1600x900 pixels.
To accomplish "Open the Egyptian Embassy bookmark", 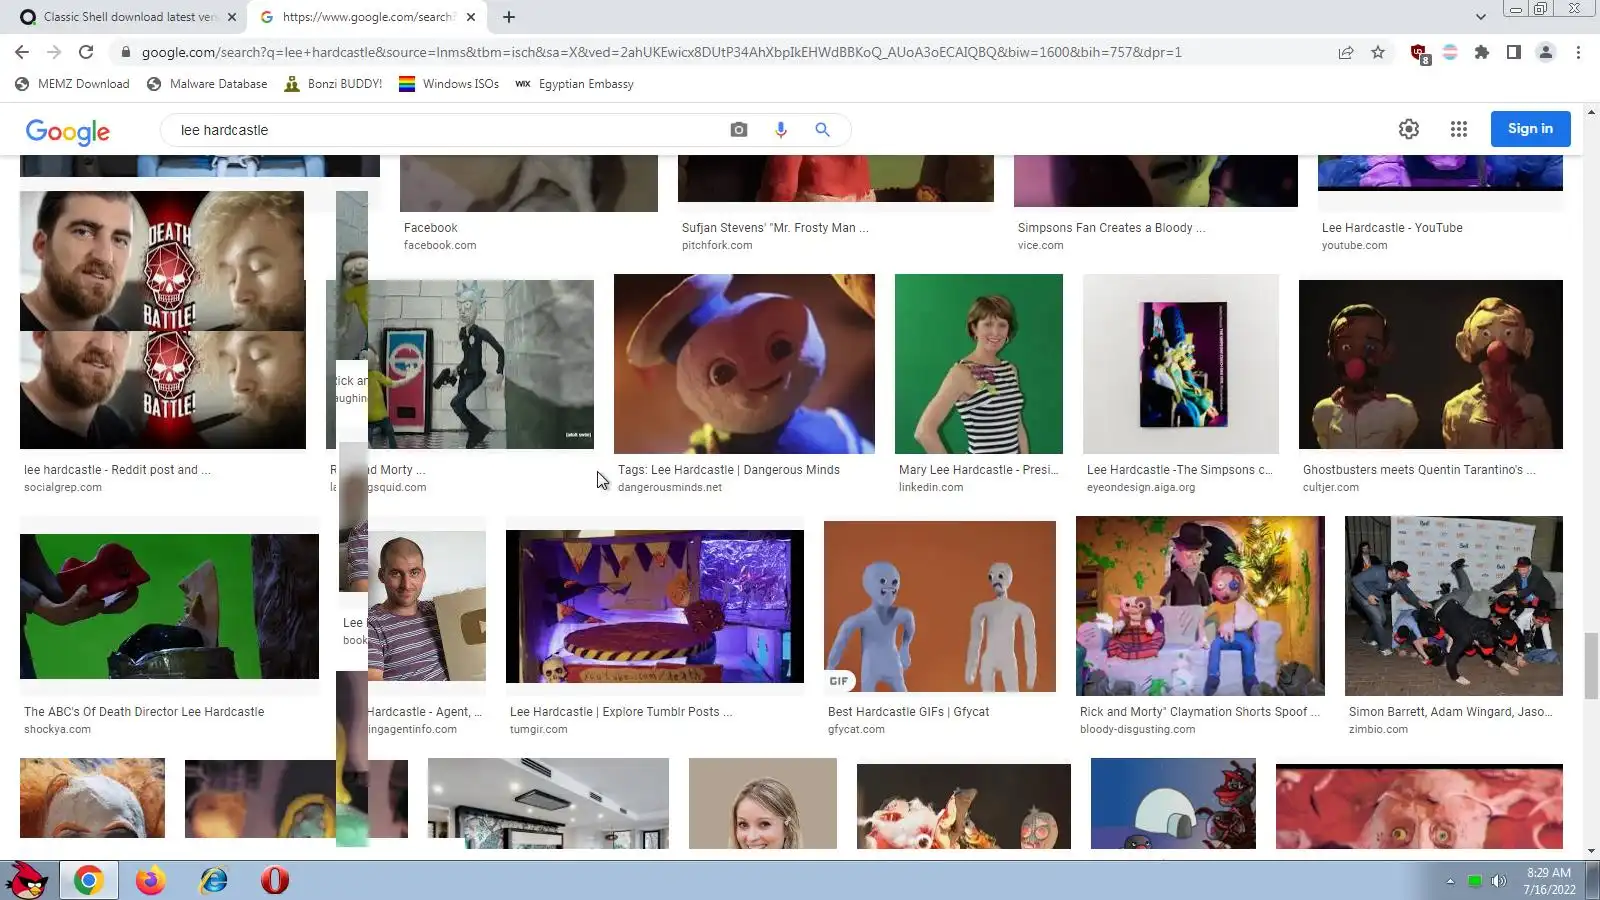I will pos(575,84).
